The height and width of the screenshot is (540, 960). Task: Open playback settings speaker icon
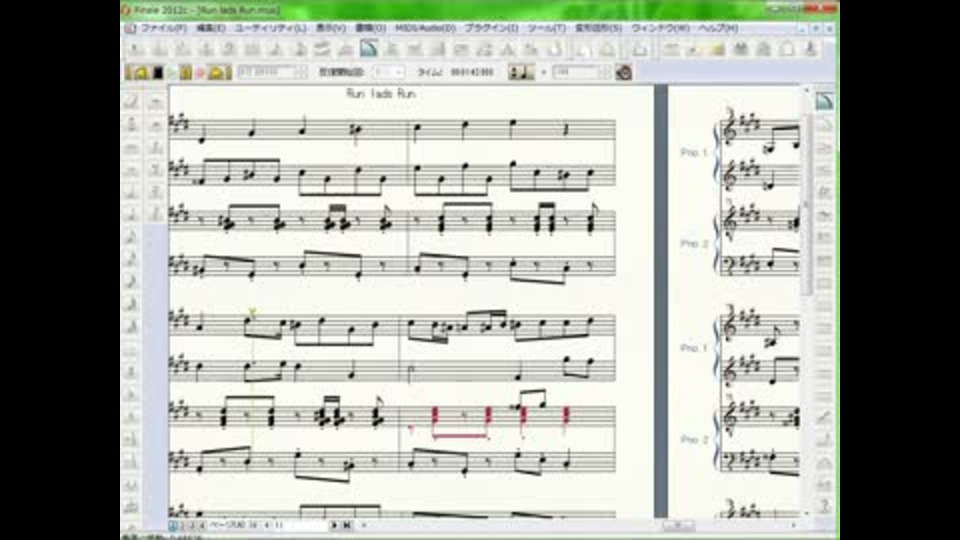coord(623,72)
